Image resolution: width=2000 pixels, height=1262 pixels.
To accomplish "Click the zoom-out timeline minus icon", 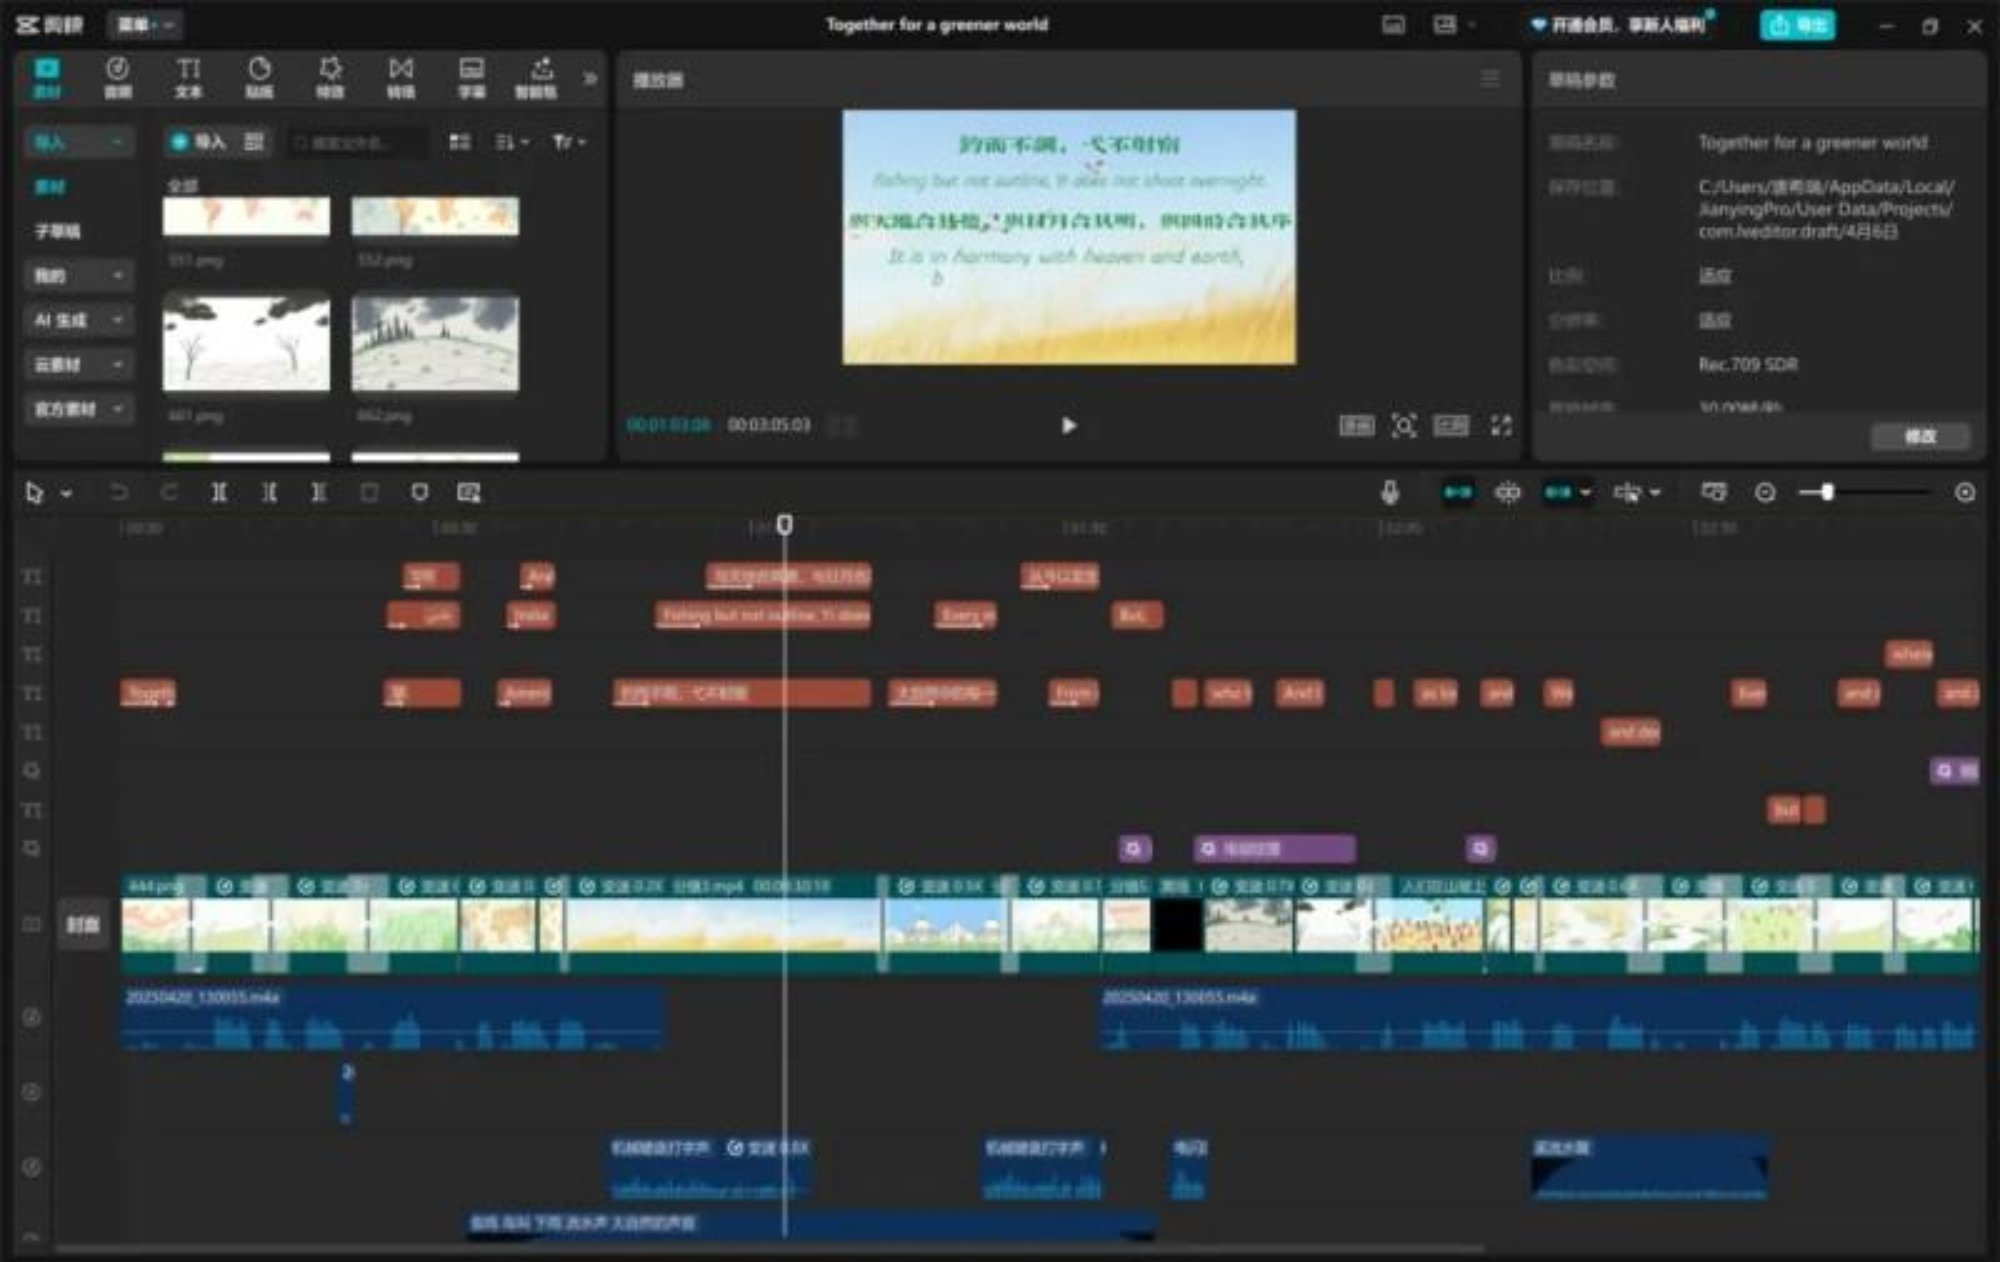I will tap(1765, 492).
